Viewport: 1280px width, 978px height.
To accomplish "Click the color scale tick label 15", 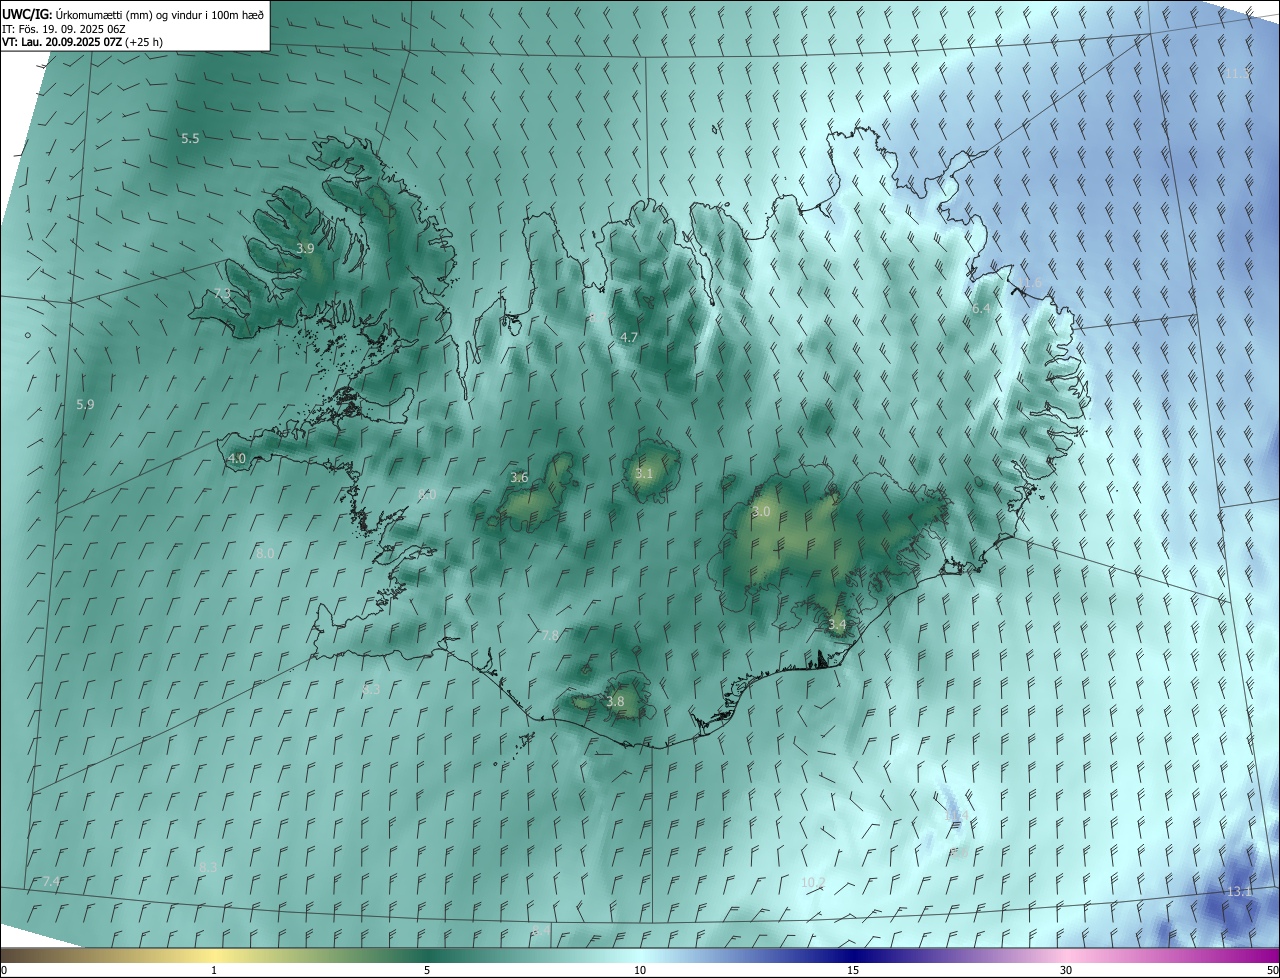I will [853, 971].
